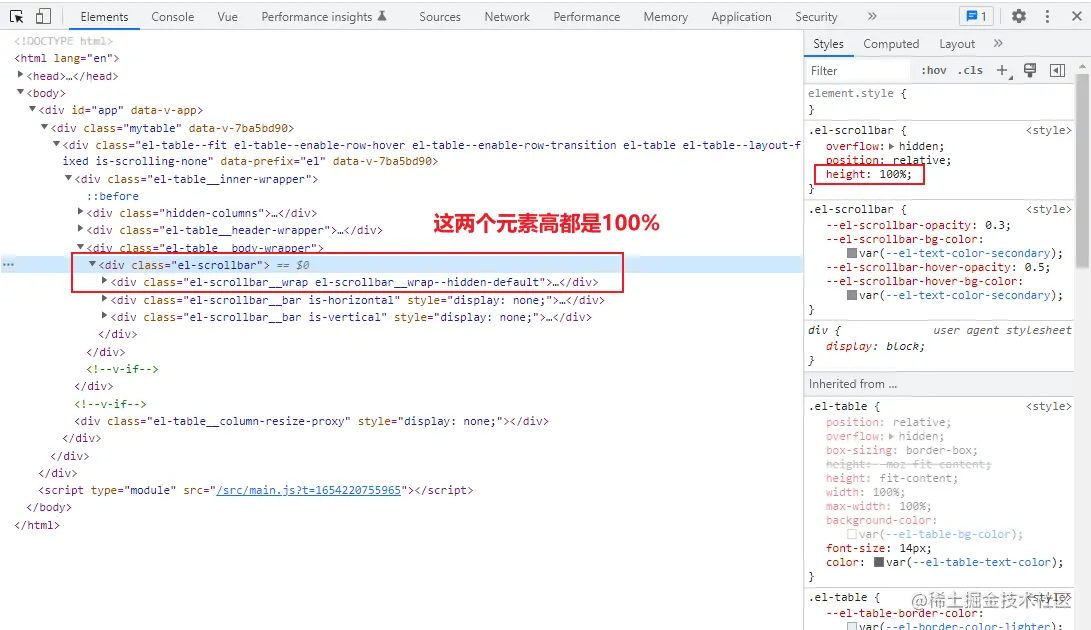The height and width of the screenshot is (630, 1091).
Task: Open the Memory tab
Action: (x=665, y=17)
